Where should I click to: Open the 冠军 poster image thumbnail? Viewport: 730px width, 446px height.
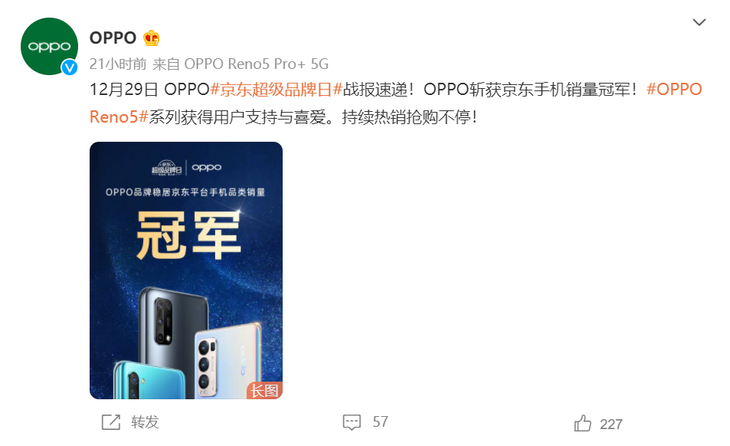click(186, 270)
